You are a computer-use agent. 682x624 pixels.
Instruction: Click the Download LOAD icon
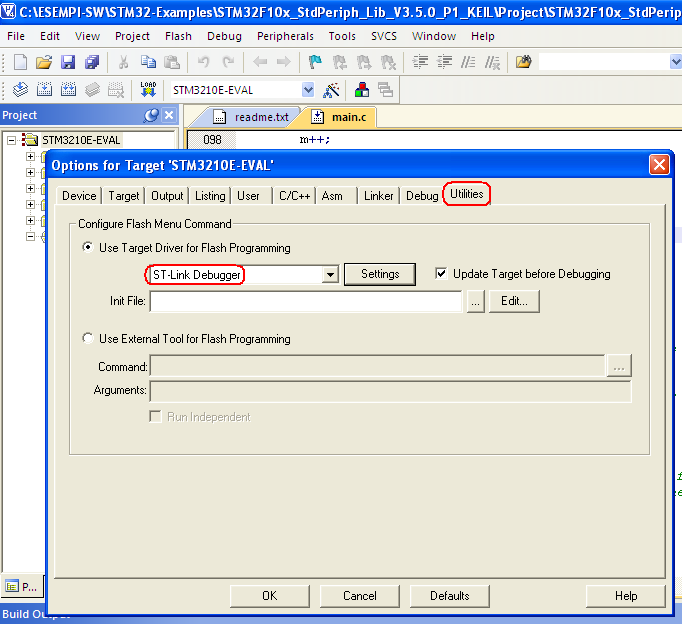pyautogui.click(x=148, y=90)
